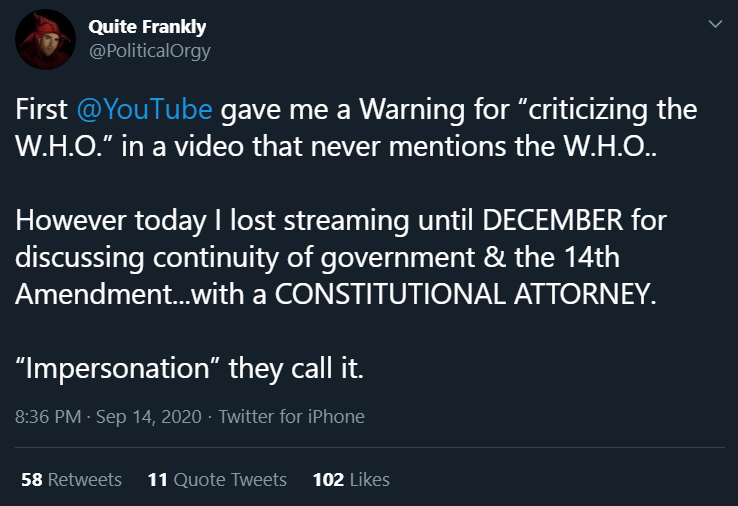
Task: Click the Sep 14, 2020 date
Action: pyautogui.click(x=149, y=416)
